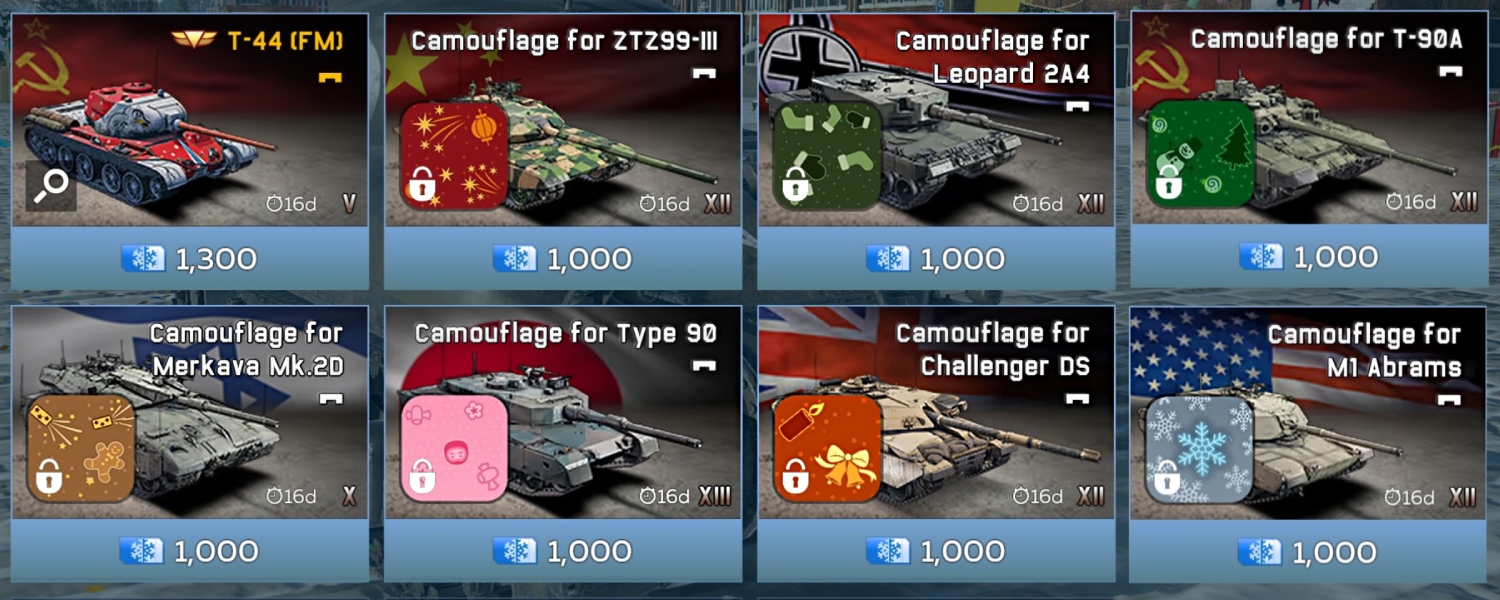Open the magnifier preview on T-44 (FM)
The image size is (1500, 600).
pos(51,186)
